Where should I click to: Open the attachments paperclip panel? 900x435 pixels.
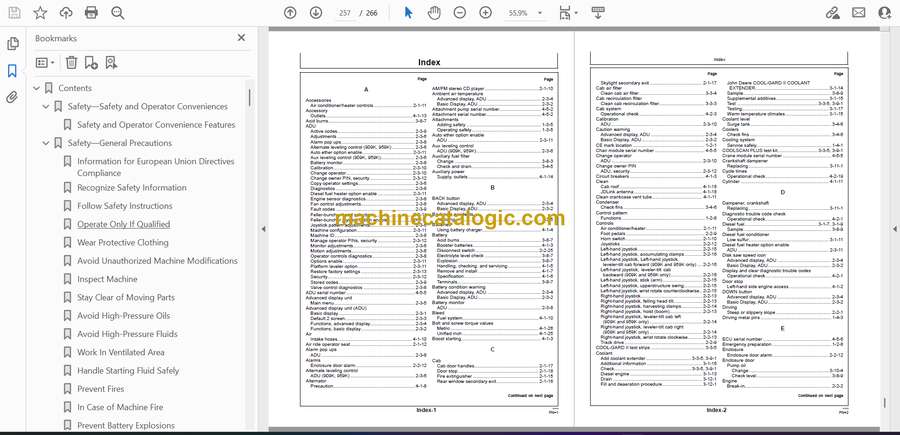(x=12, y=97)
